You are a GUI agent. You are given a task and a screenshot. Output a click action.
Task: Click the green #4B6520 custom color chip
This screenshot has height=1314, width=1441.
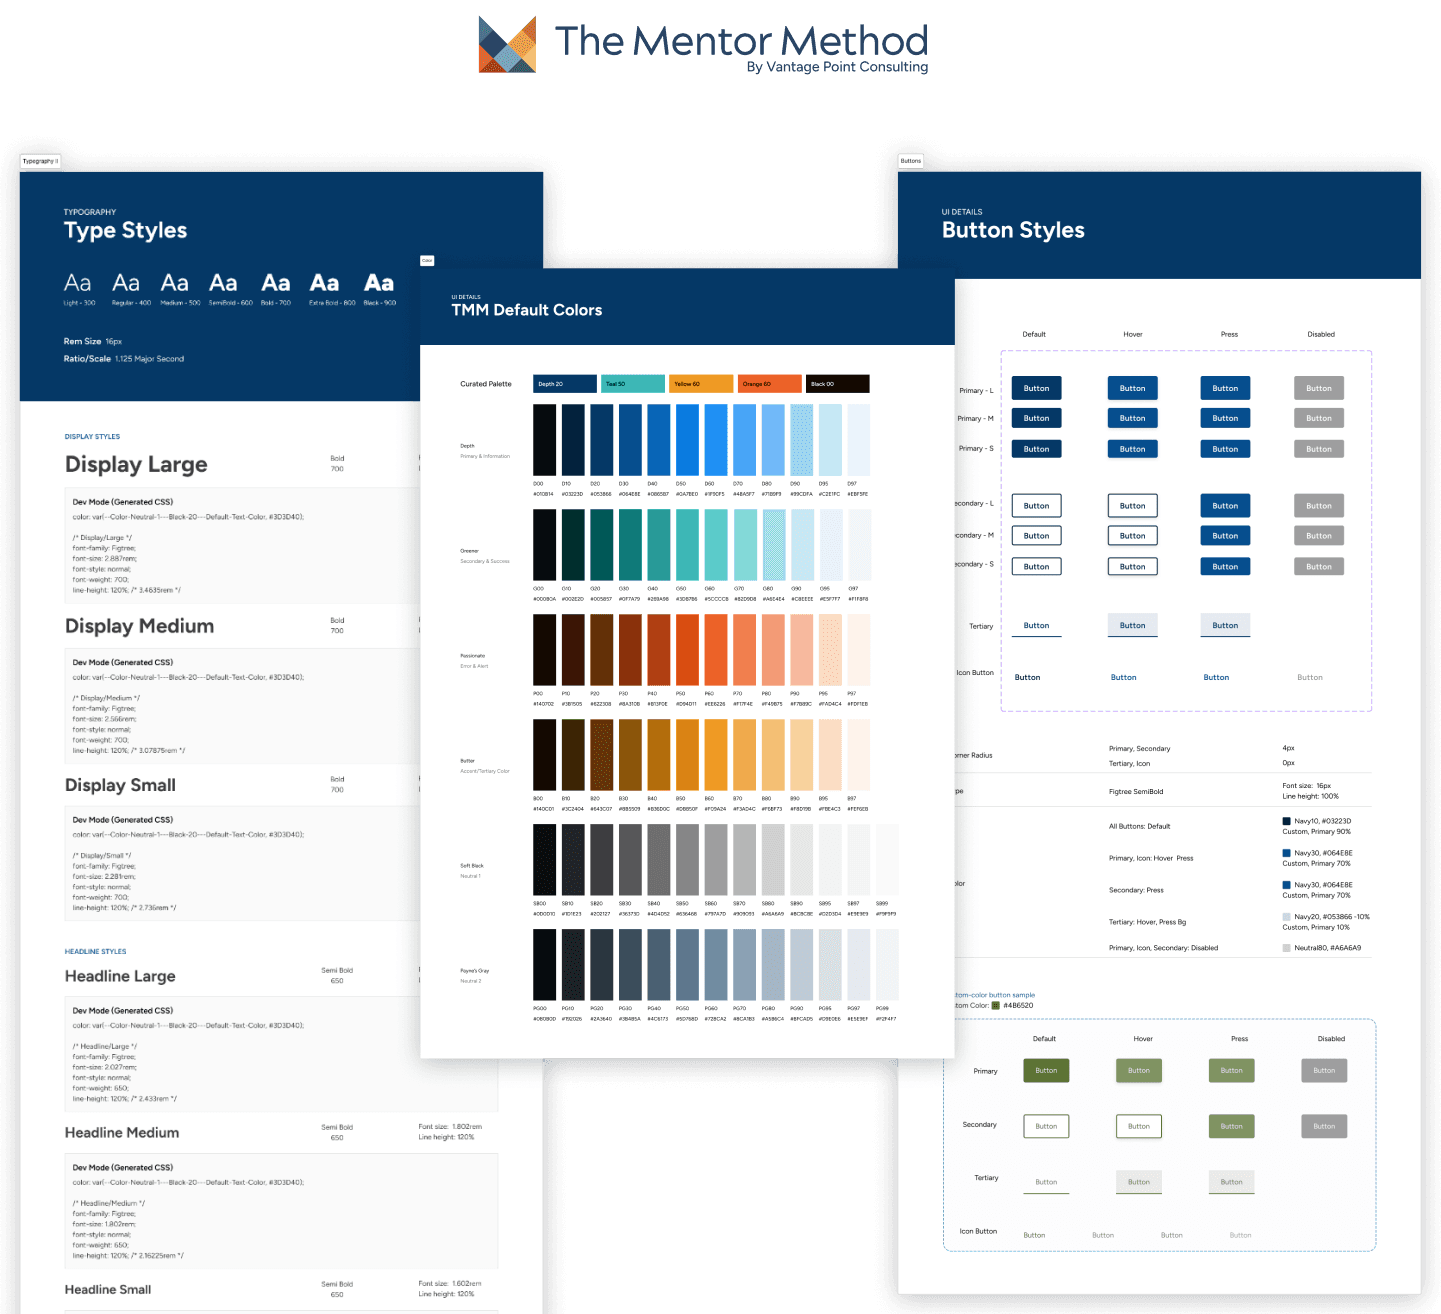[995, 1006]
